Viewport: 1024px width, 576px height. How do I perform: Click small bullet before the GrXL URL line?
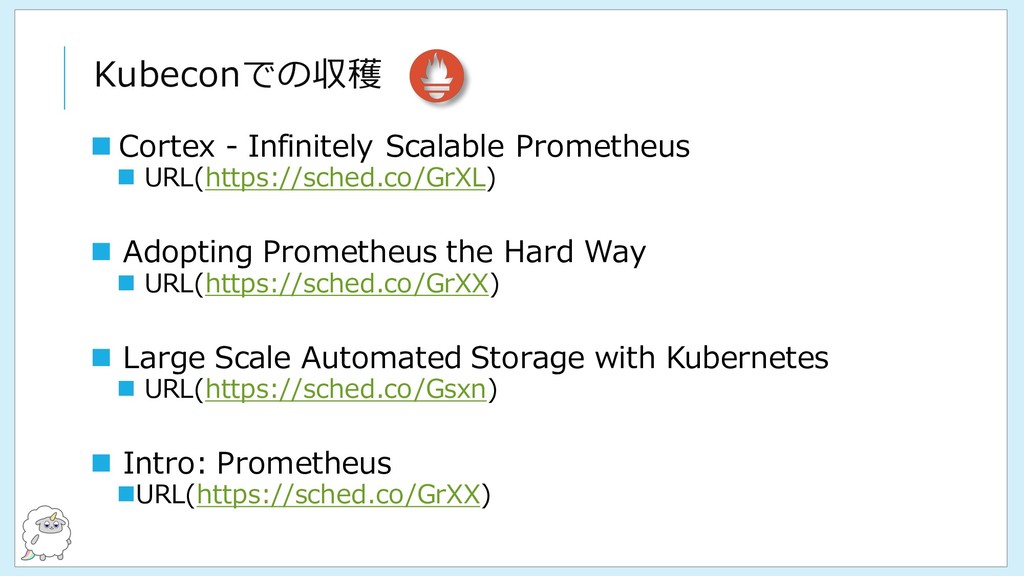point(126,177)
